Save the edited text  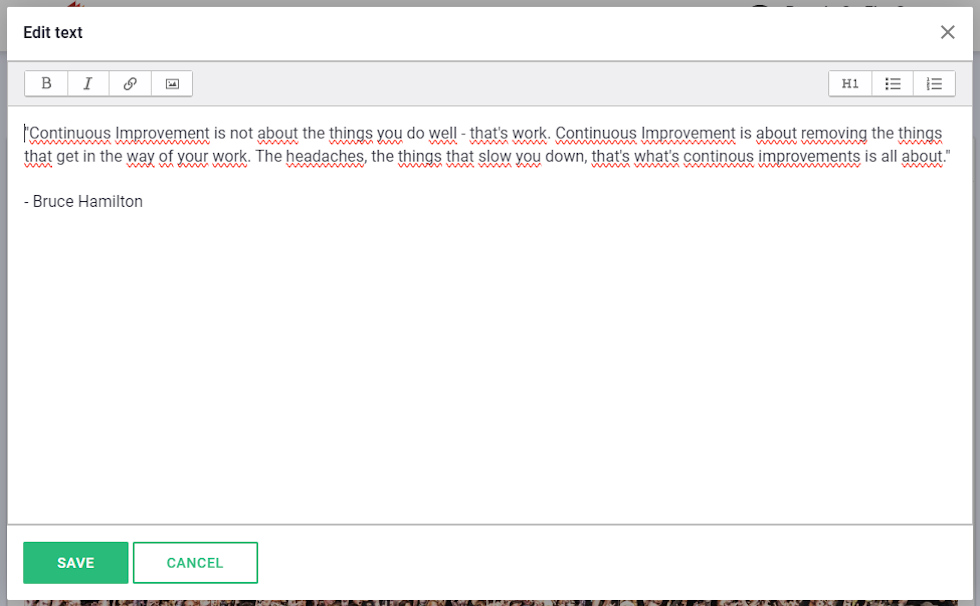[76, 563]
